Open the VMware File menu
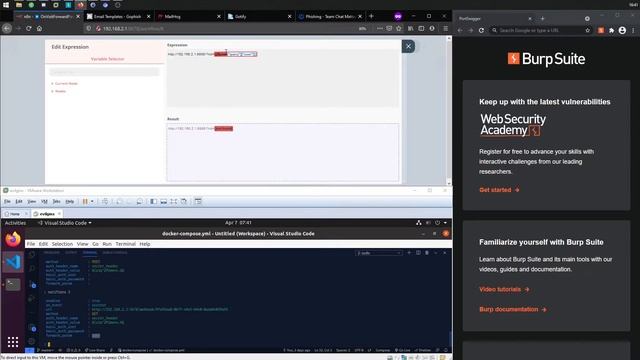The image size is (640, 360). click(x=7, y=202)
